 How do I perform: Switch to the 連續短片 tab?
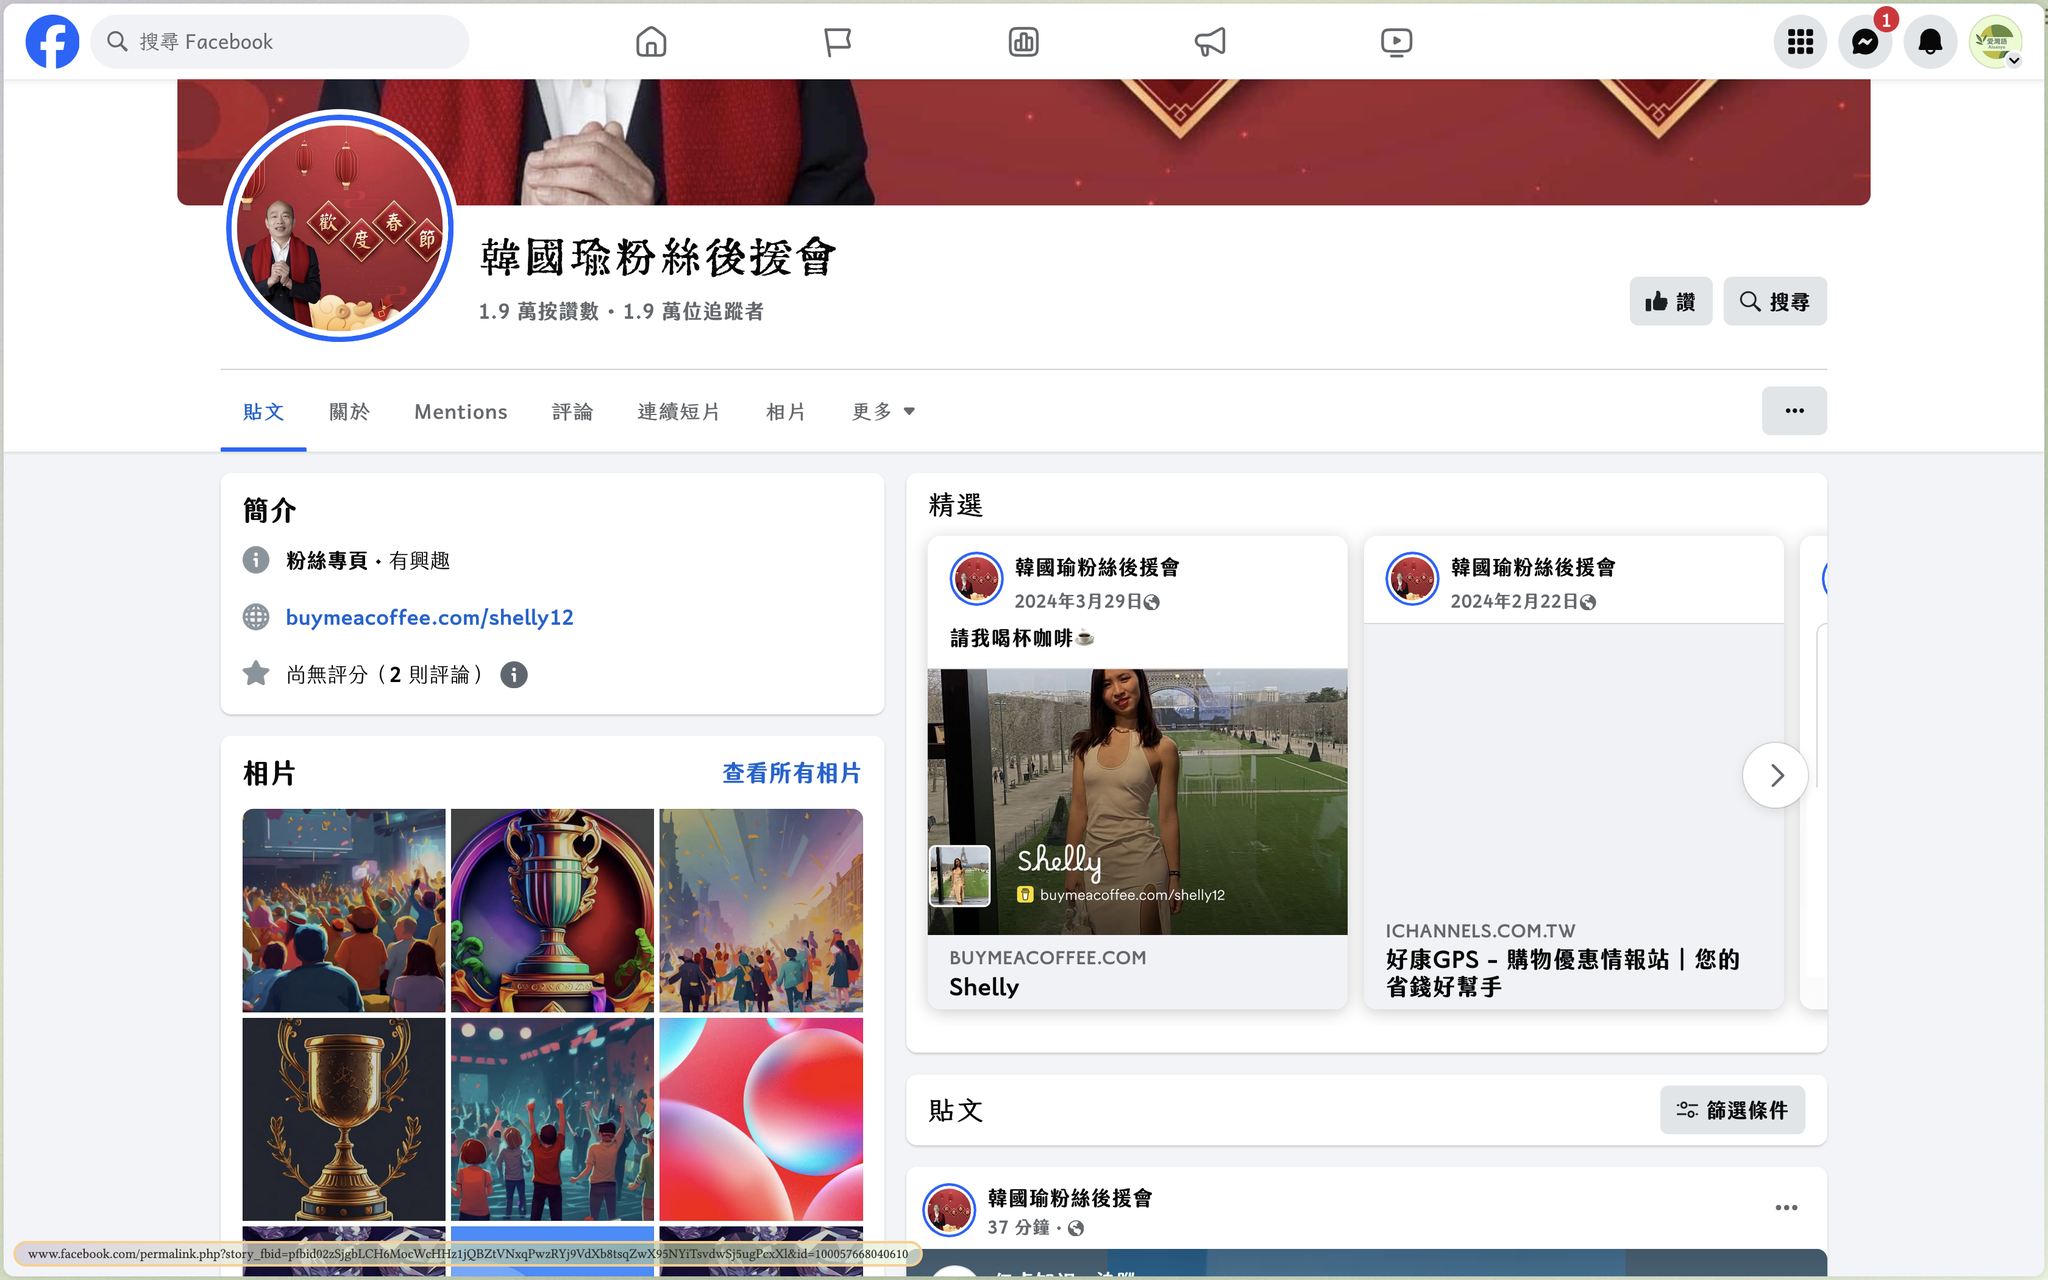coord(679,412)
